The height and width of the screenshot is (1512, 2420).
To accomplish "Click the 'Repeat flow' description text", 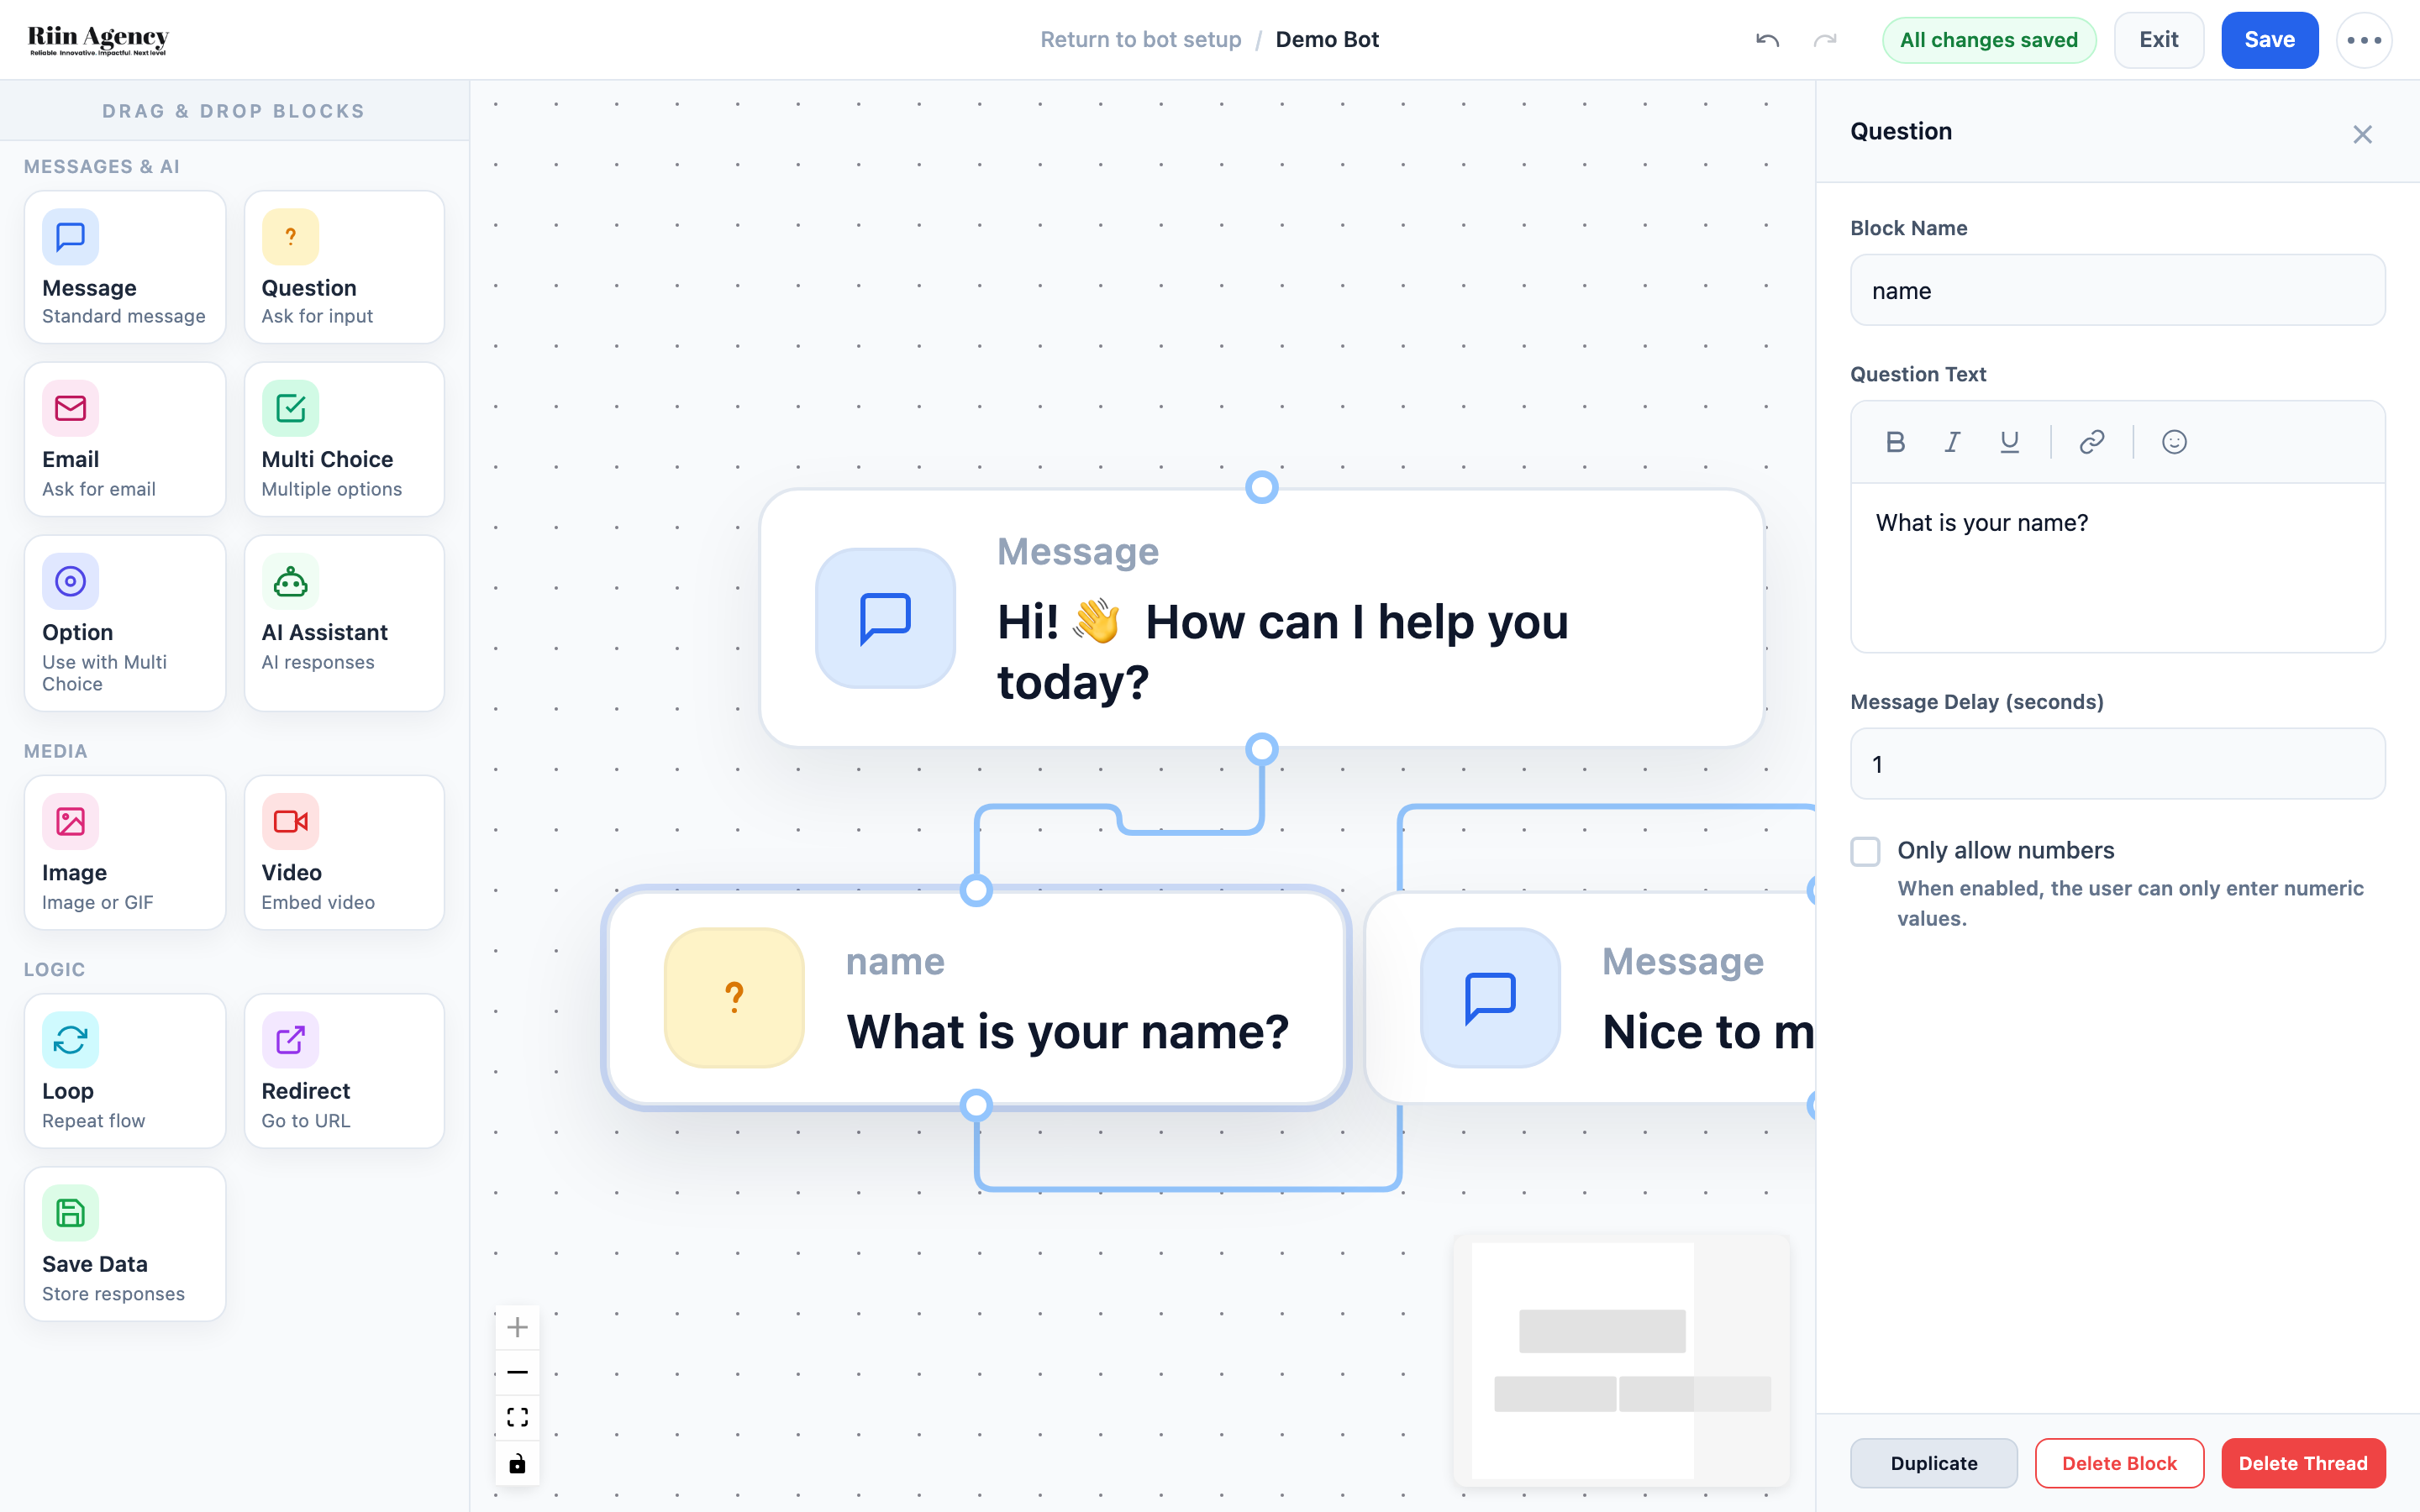I will click(x=93, y=1121).
